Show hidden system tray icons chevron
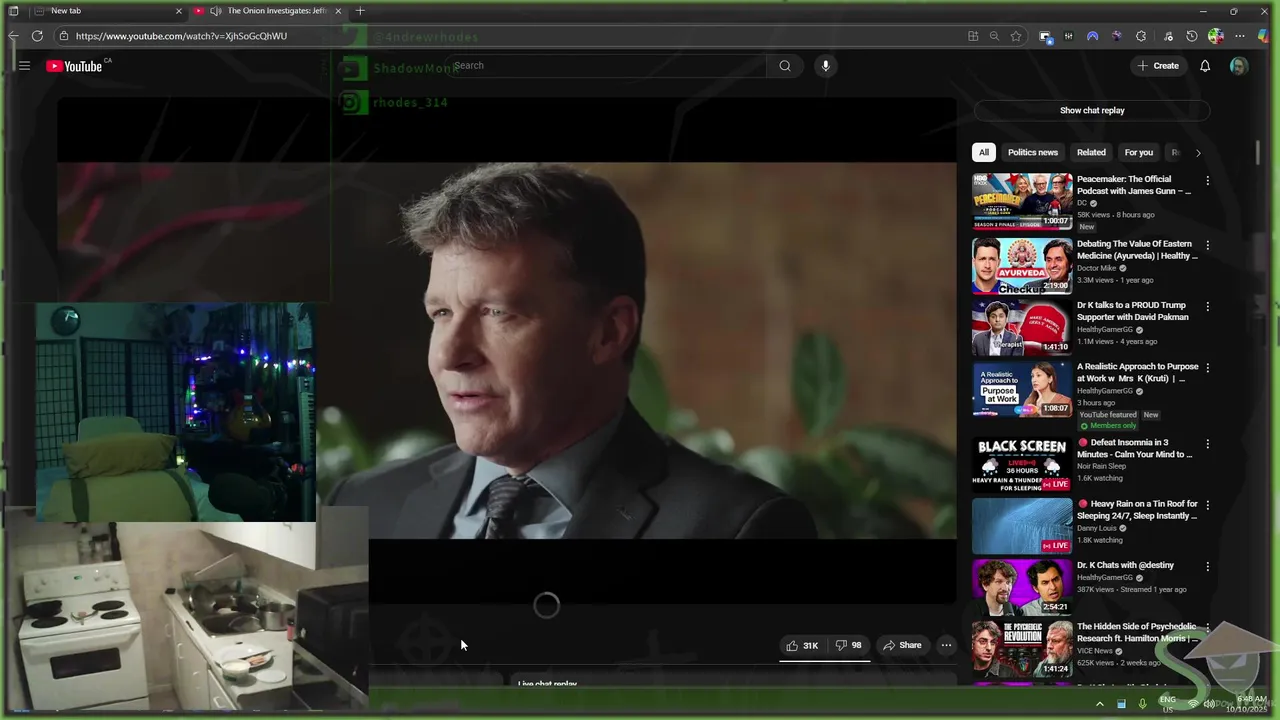Image resolution: width=1280 pixels, height=720 pixels. pyautogui.click(x=1100, y=704)
